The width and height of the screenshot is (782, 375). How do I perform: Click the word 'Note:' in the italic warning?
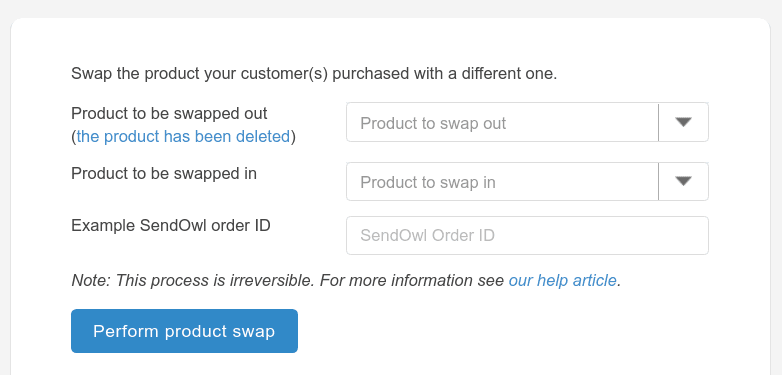pos(91,280)
